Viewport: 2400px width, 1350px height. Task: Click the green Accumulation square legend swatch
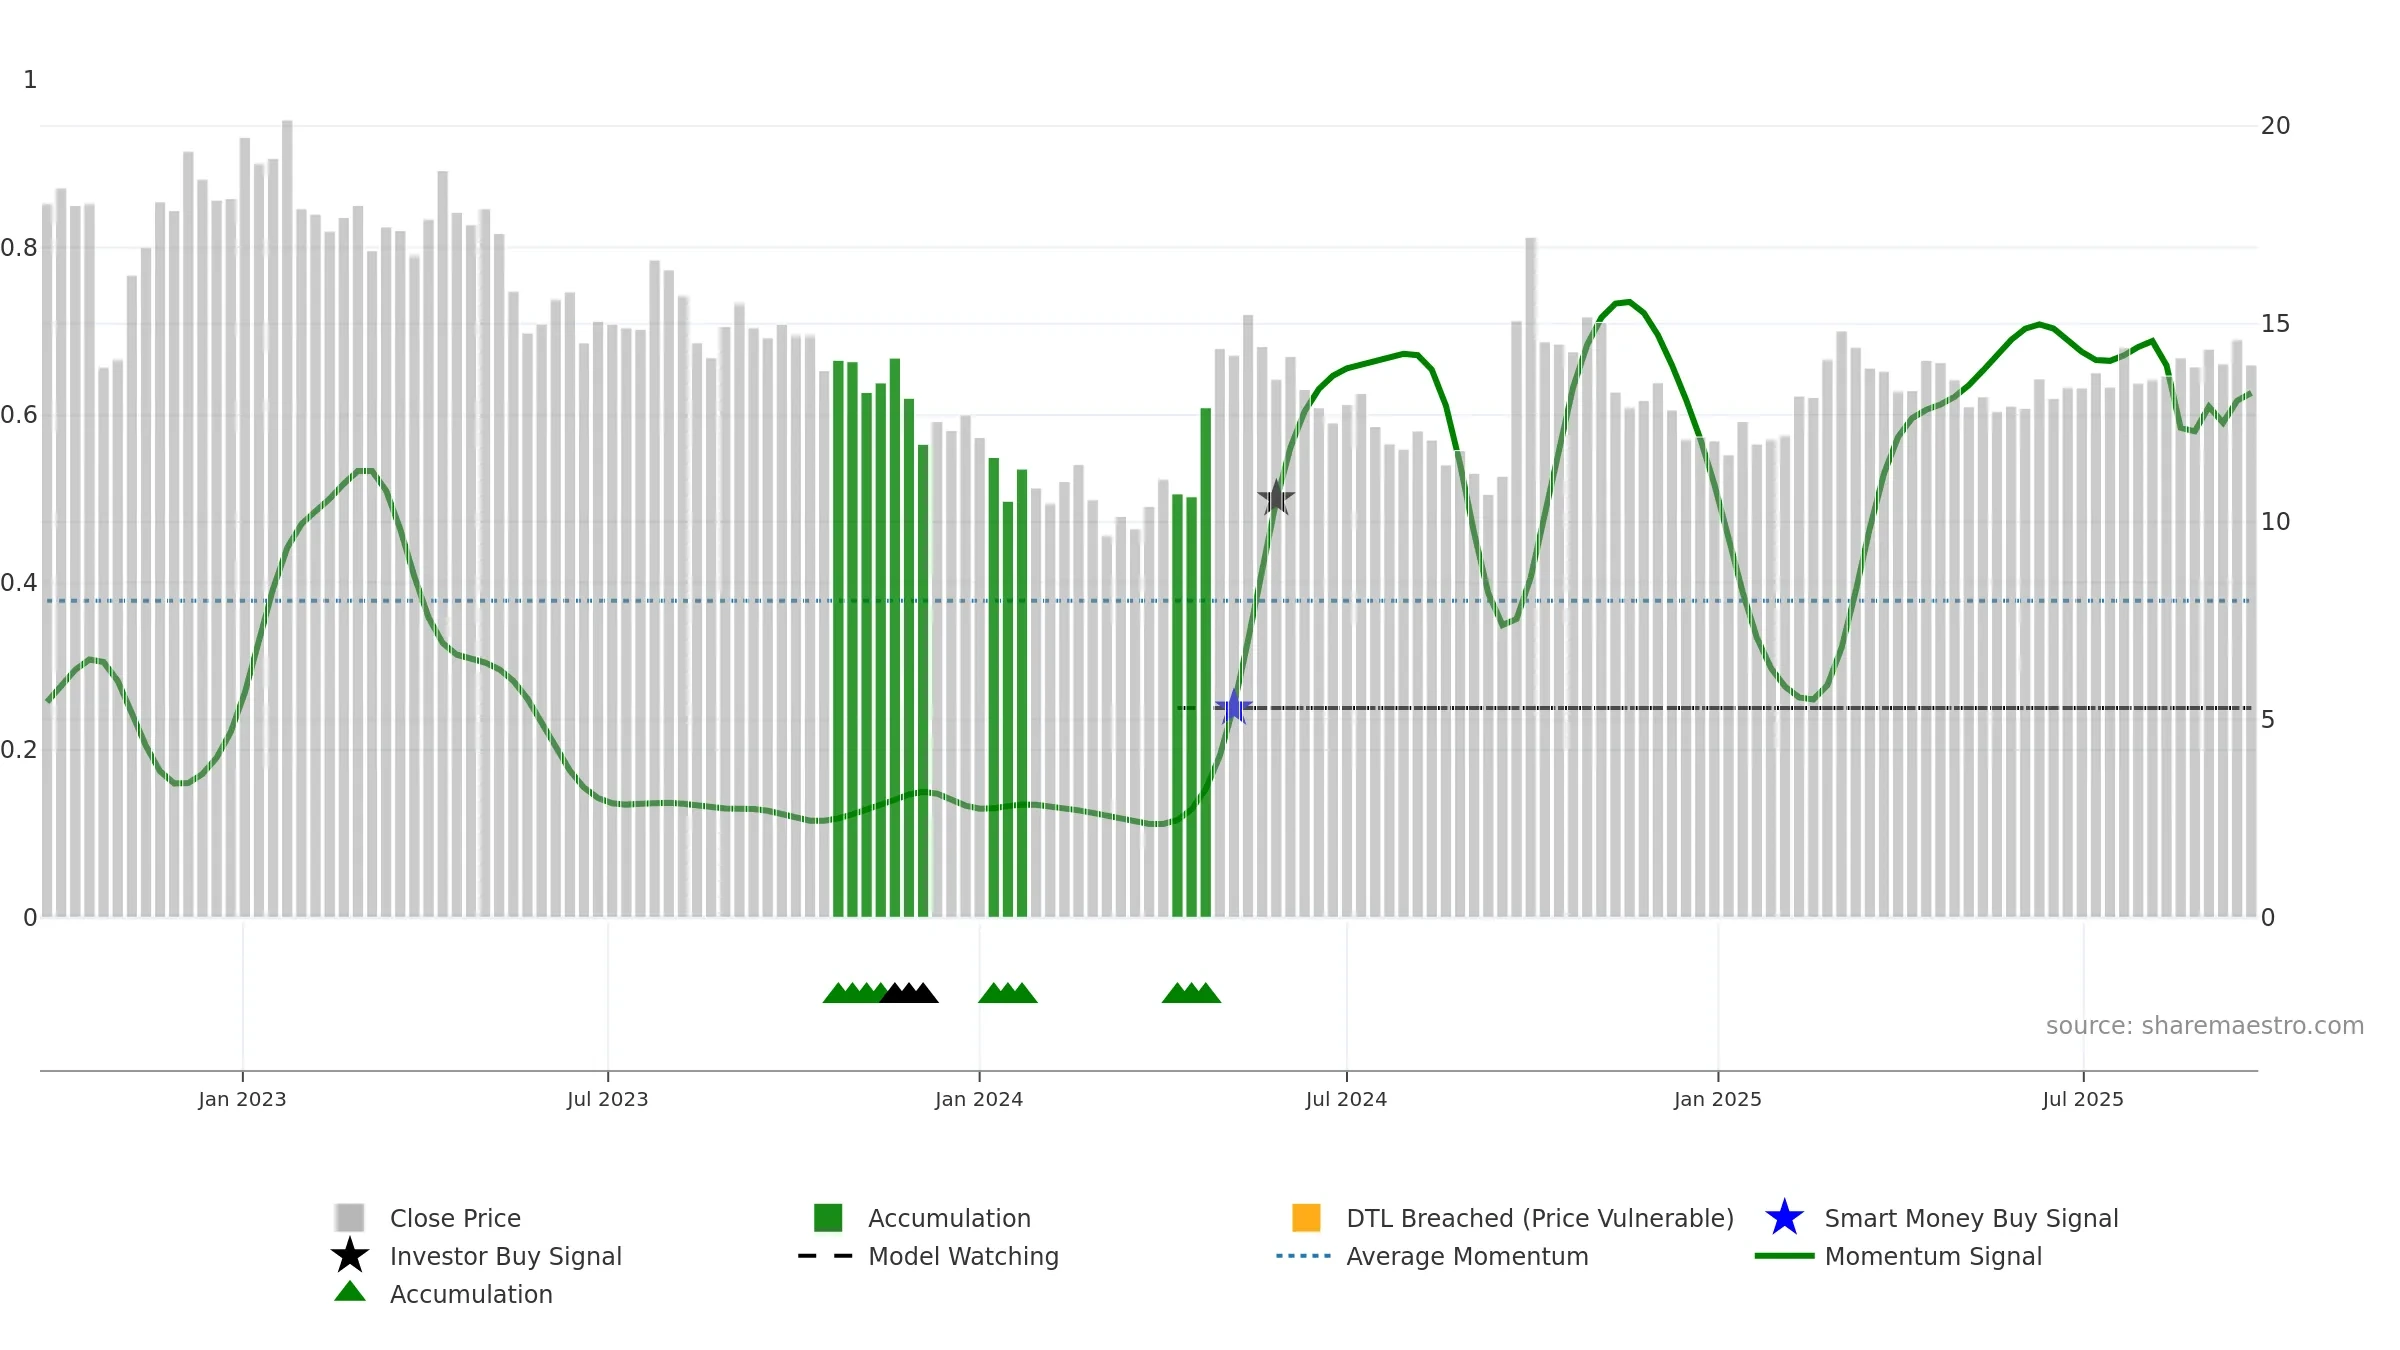pos(828,1218)
